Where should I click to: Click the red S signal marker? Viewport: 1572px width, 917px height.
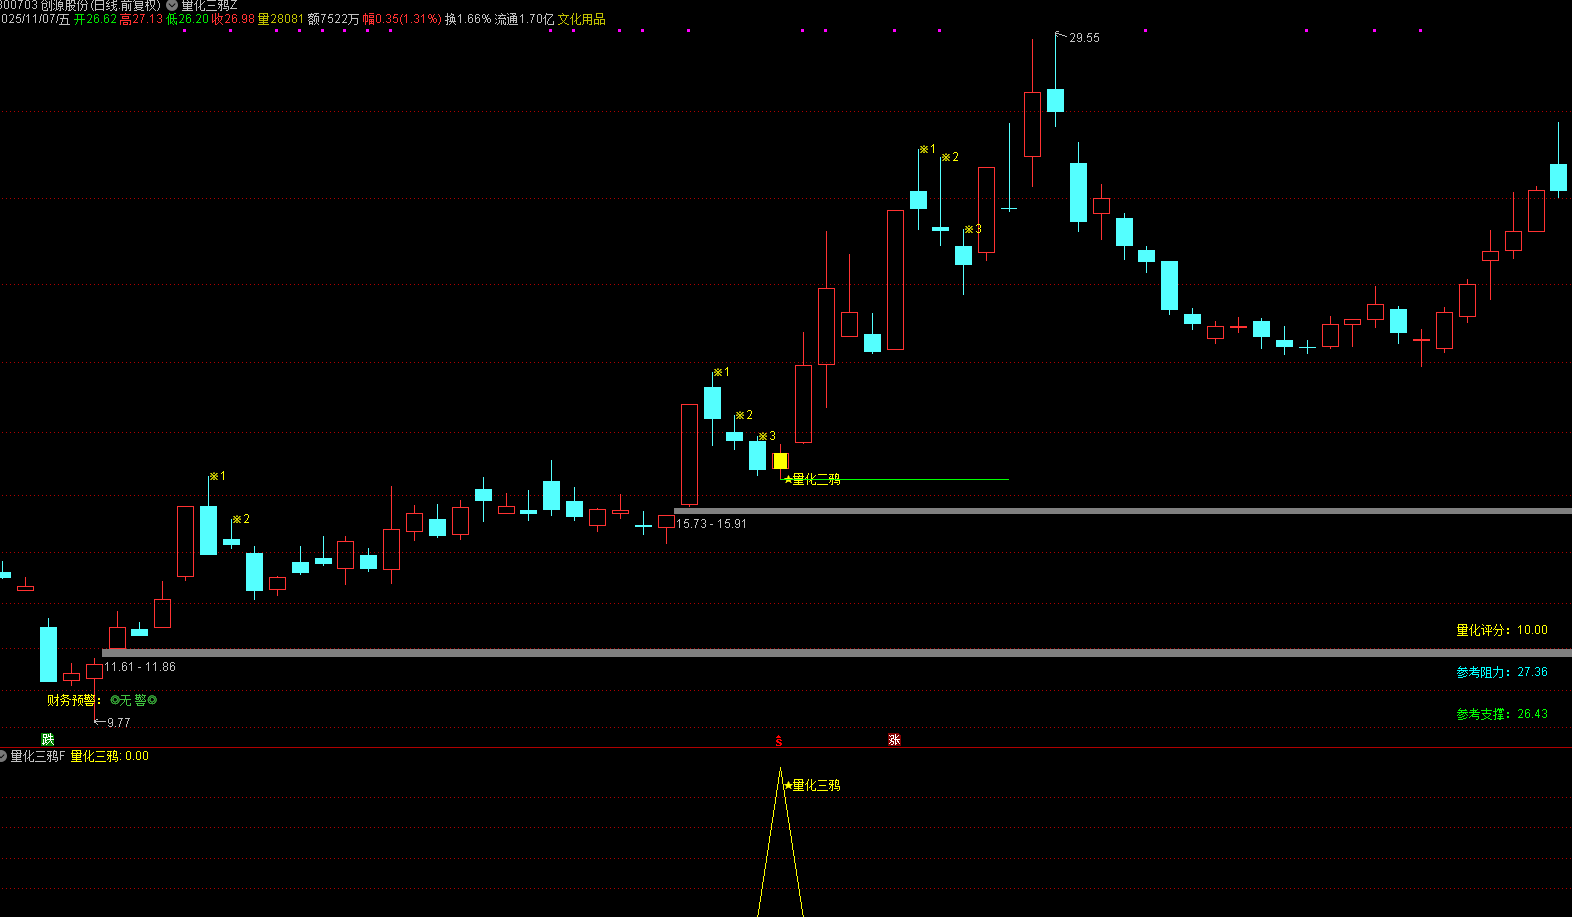click(779, 741)
